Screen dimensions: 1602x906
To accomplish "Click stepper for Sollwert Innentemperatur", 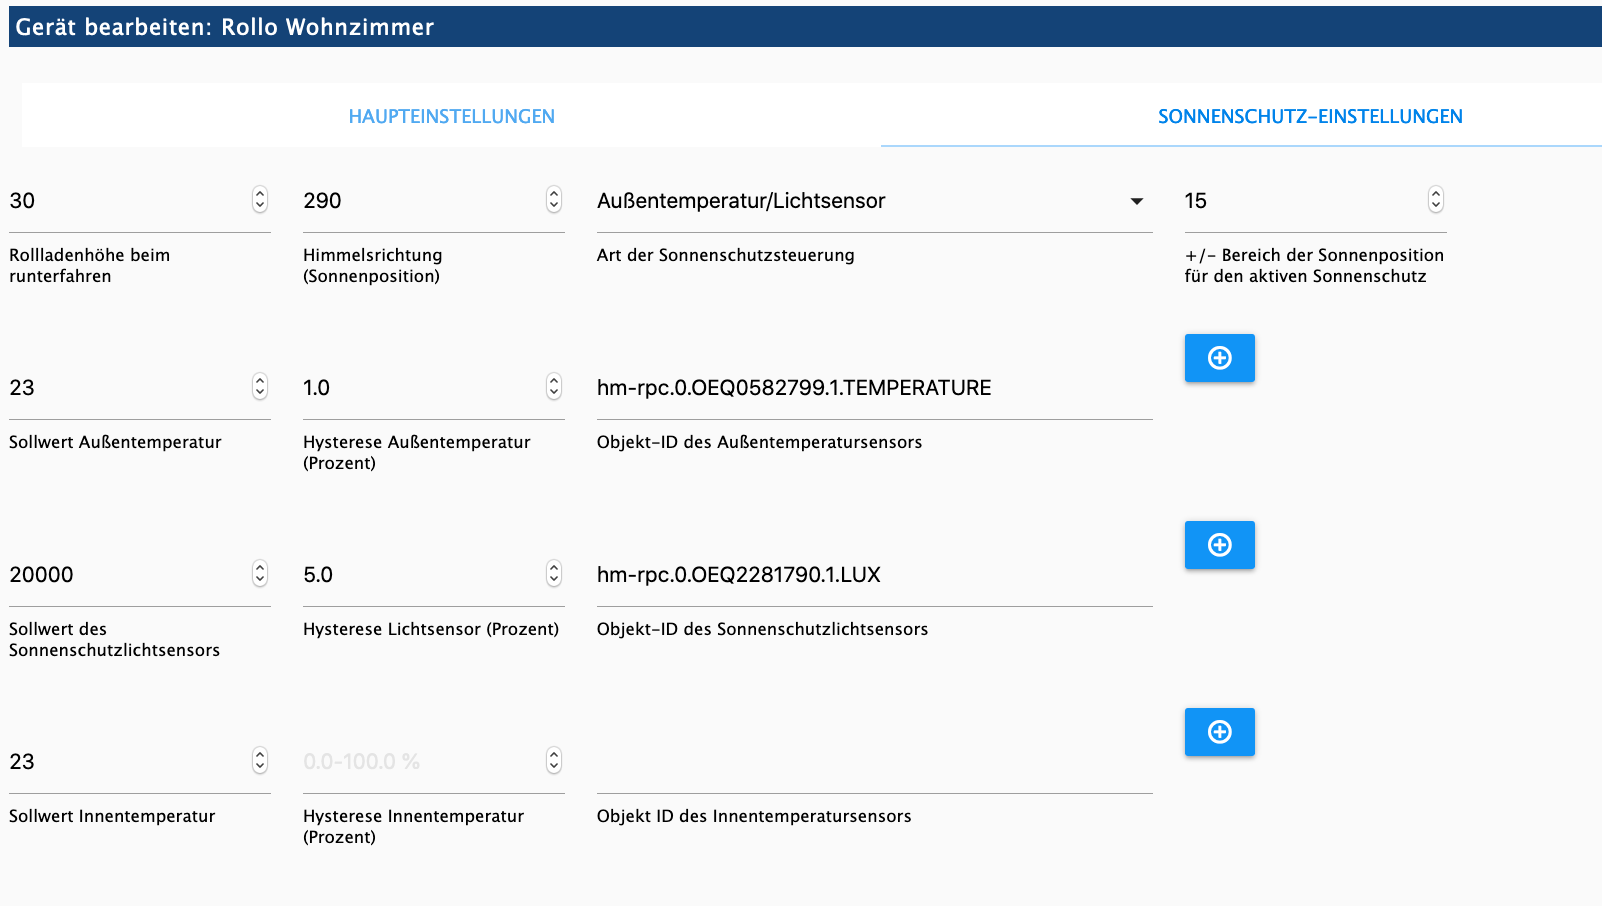I will pyautogui.click(x=260, y=761).
